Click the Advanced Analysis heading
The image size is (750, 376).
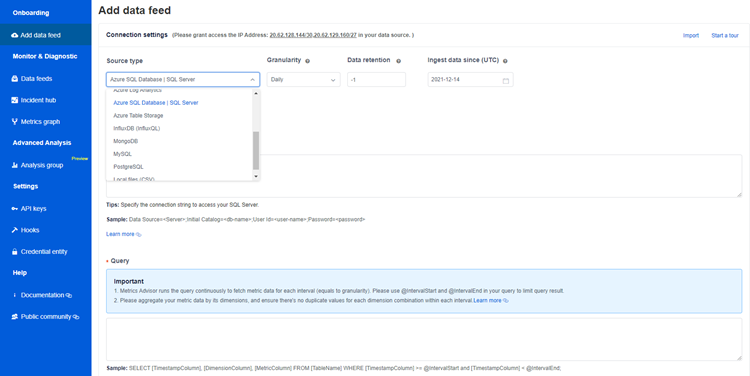[x=42, y=143]
